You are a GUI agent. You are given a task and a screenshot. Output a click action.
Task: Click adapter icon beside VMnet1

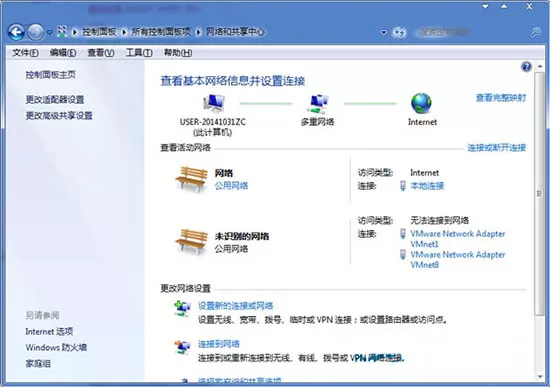pyautogui.click(x=403, y=234)
